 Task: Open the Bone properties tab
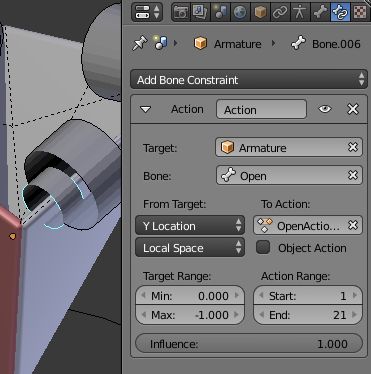(320, 12)
